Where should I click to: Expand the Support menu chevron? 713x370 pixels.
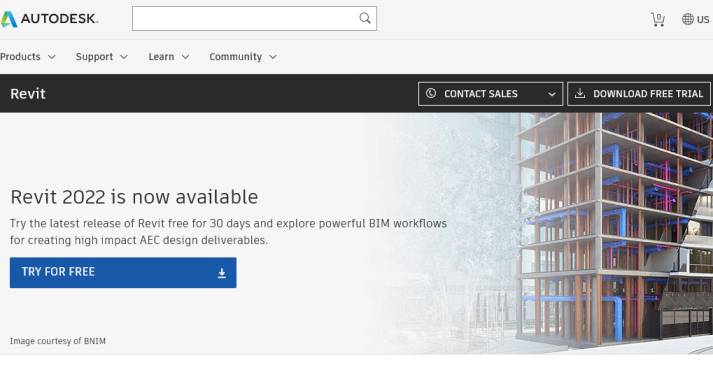click(x=124, y=57)
